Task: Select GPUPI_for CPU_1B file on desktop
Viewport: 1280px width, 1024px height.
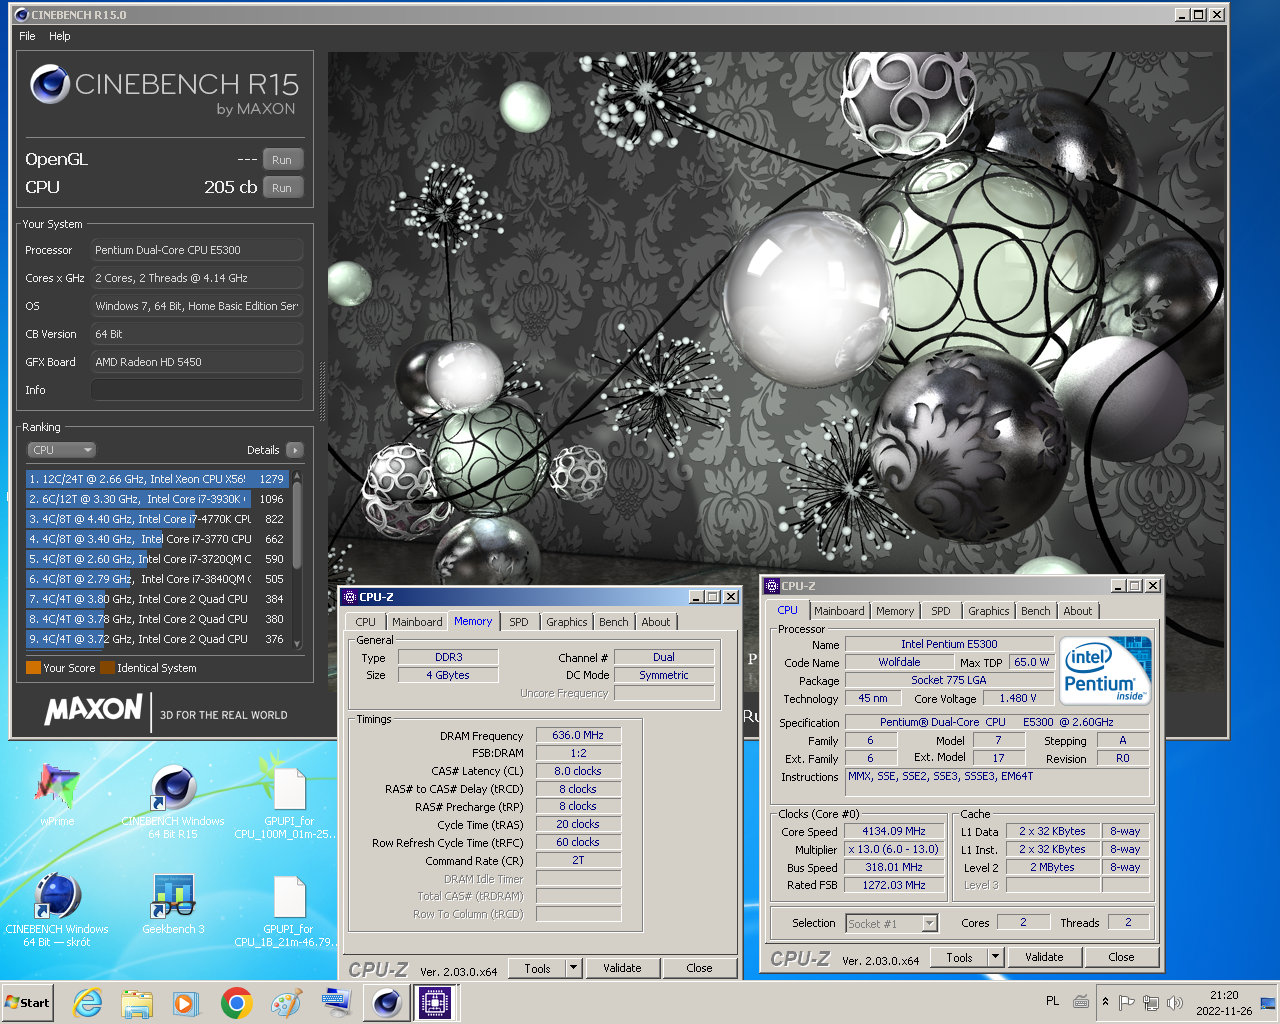Action: coord(288,908)
